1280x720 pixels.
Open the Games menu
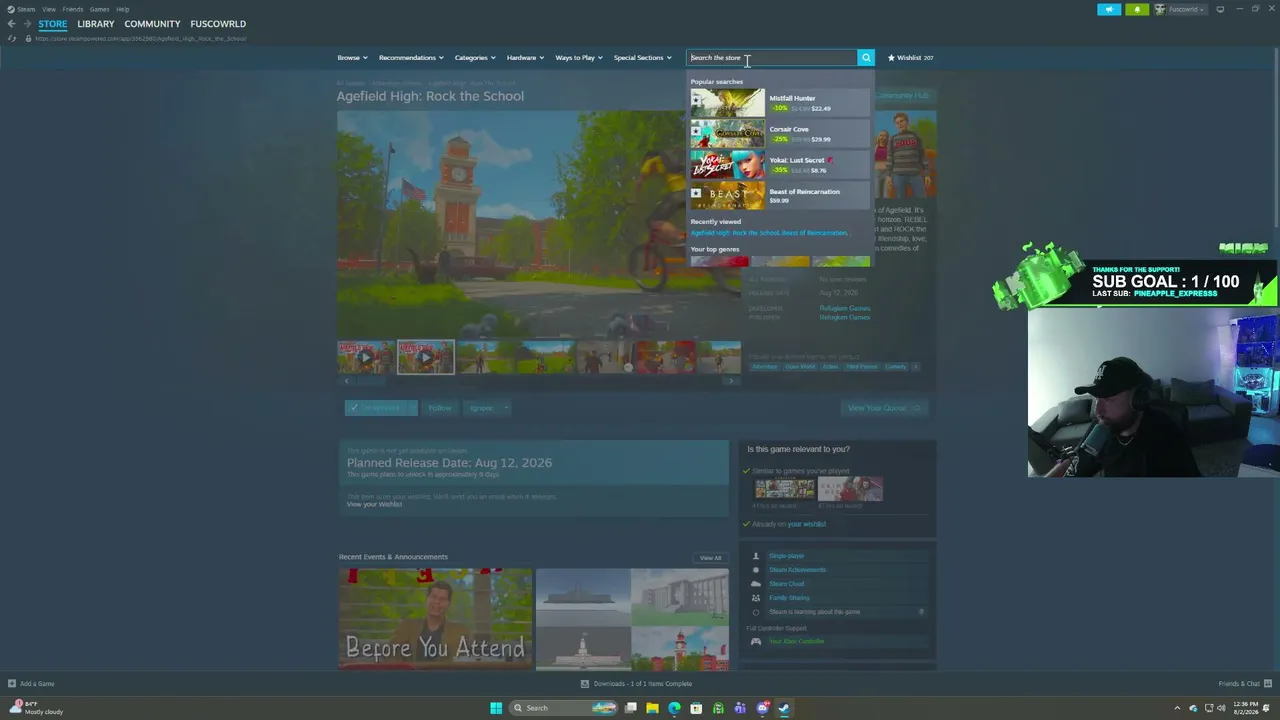click(x=100, y=9)
